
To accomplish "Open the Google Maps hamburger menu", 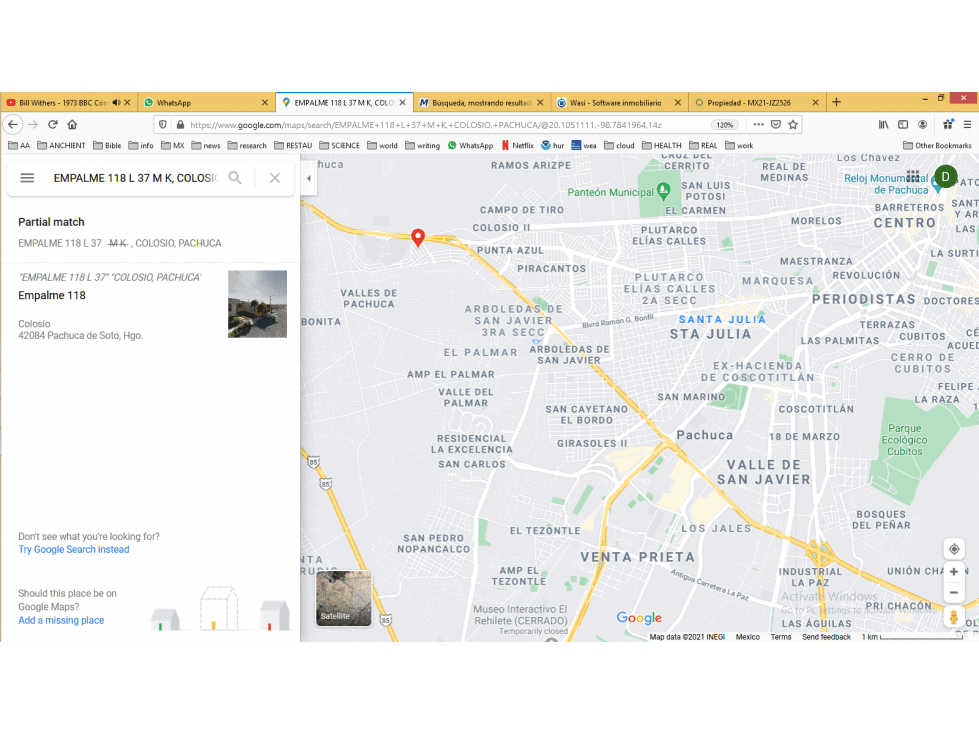I will (x=27, y=178).
